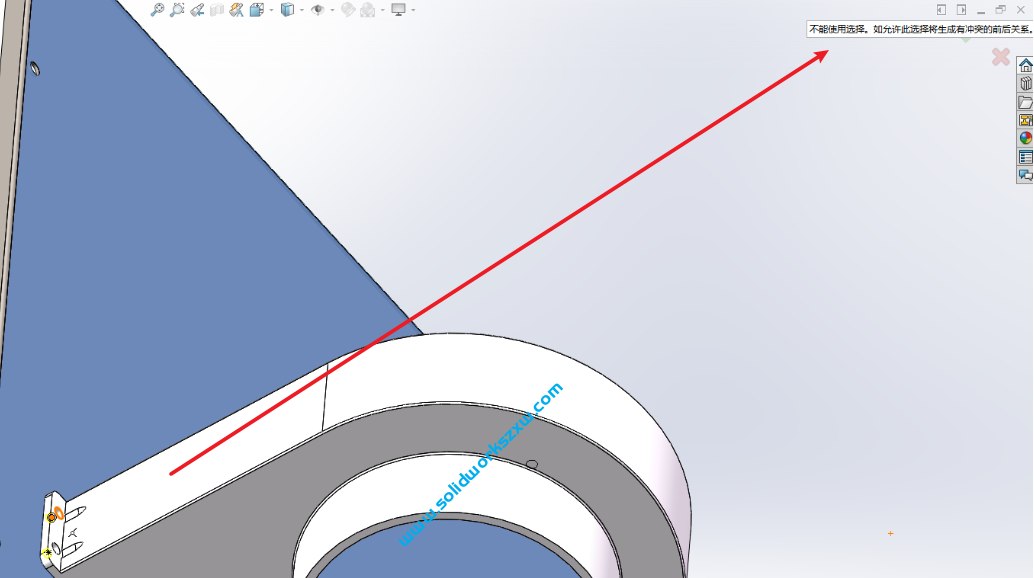Expand the View Orientation dropdown arrow
Image resolution: width=1034 pixels, height=578 pixels.
pyautogui.click(x=271, y=10)
